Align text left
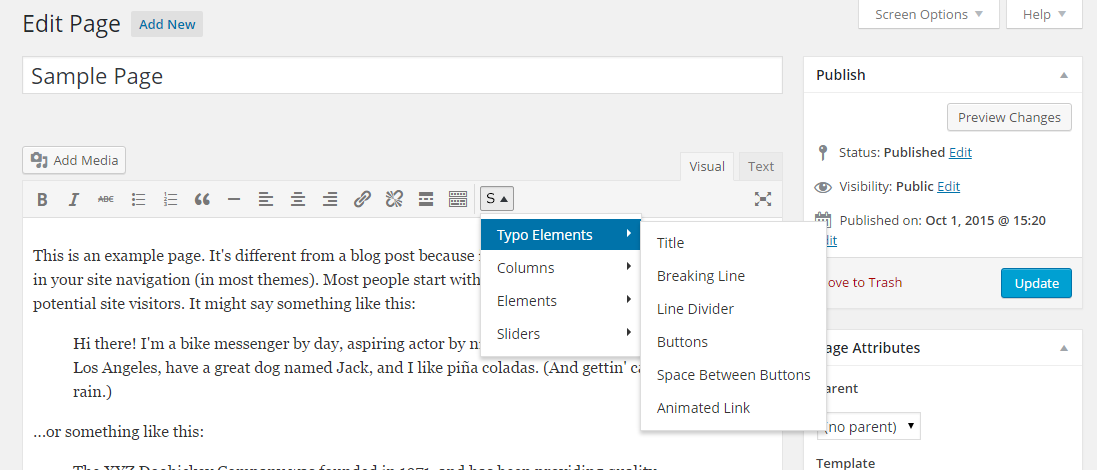Screen dimensions: 1098x470 [266, 200]
